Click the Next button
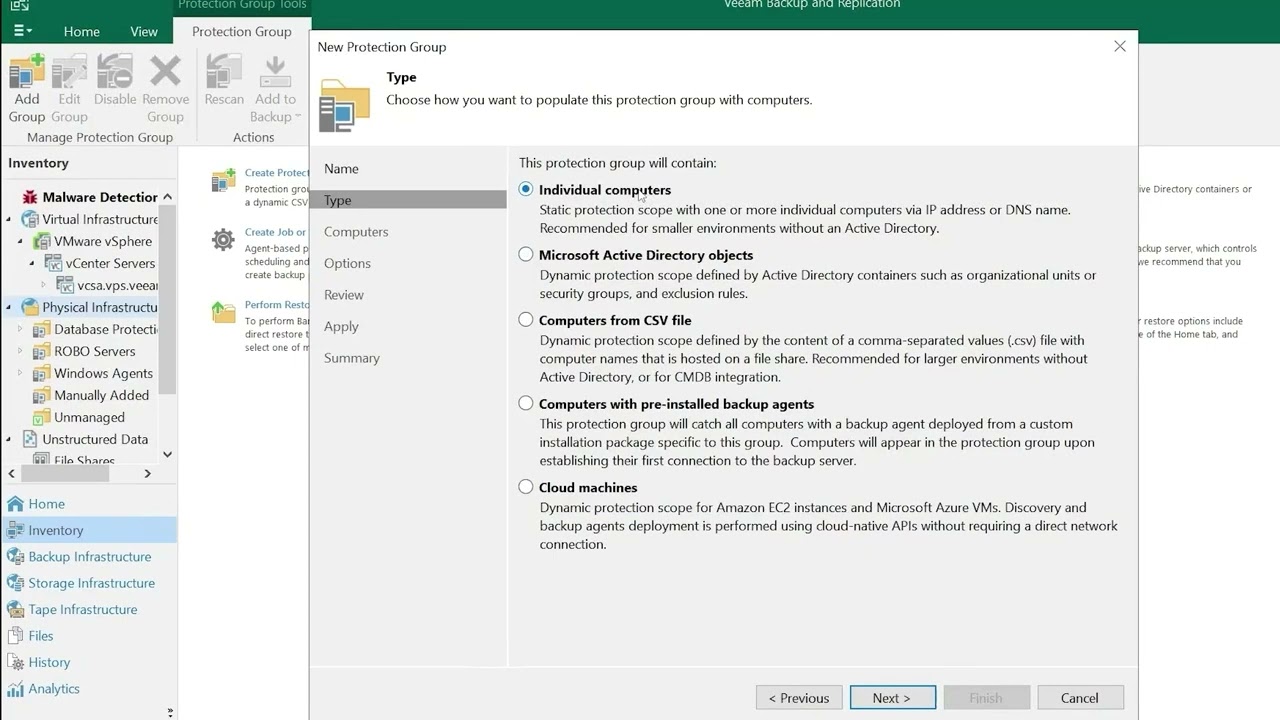The image size is (1280, 720). (892, 698)
